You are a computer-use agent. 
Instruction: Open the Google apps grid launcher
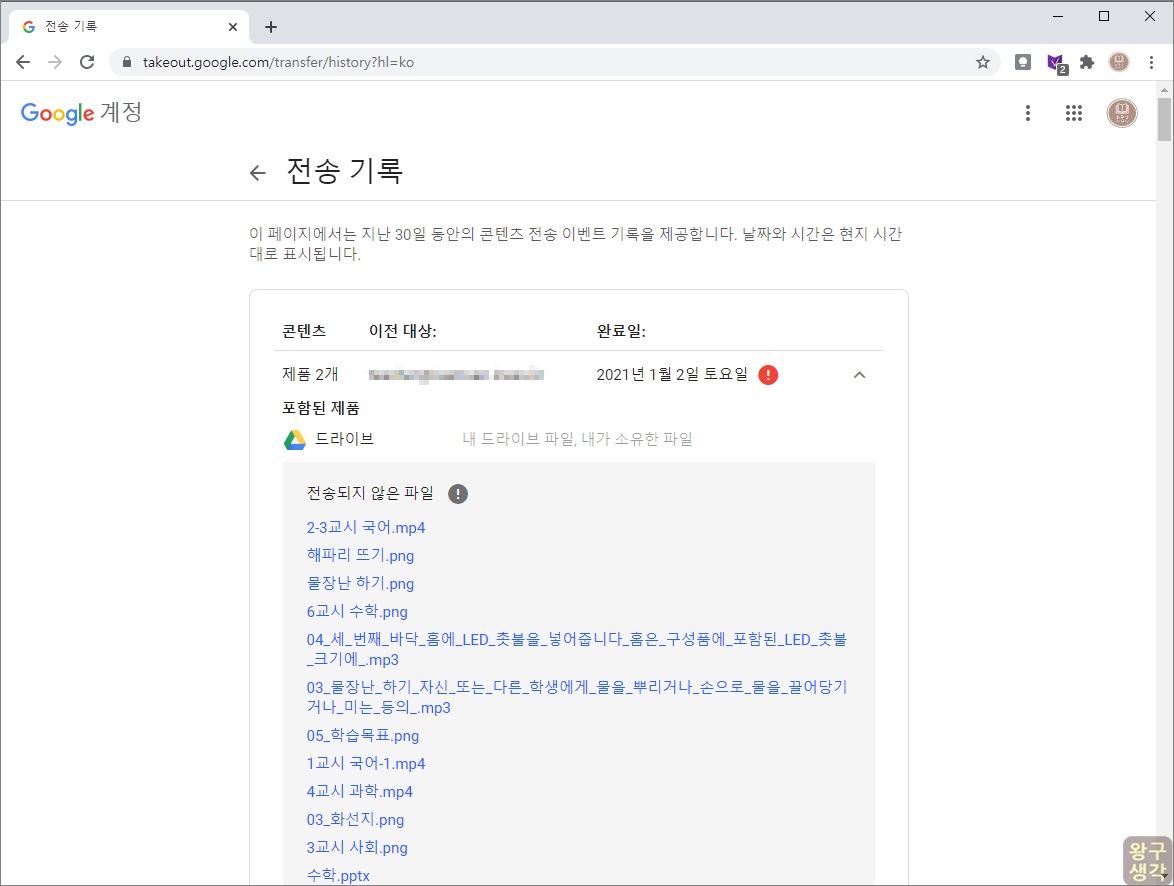pyautogui.click(x=1074, y=113)
